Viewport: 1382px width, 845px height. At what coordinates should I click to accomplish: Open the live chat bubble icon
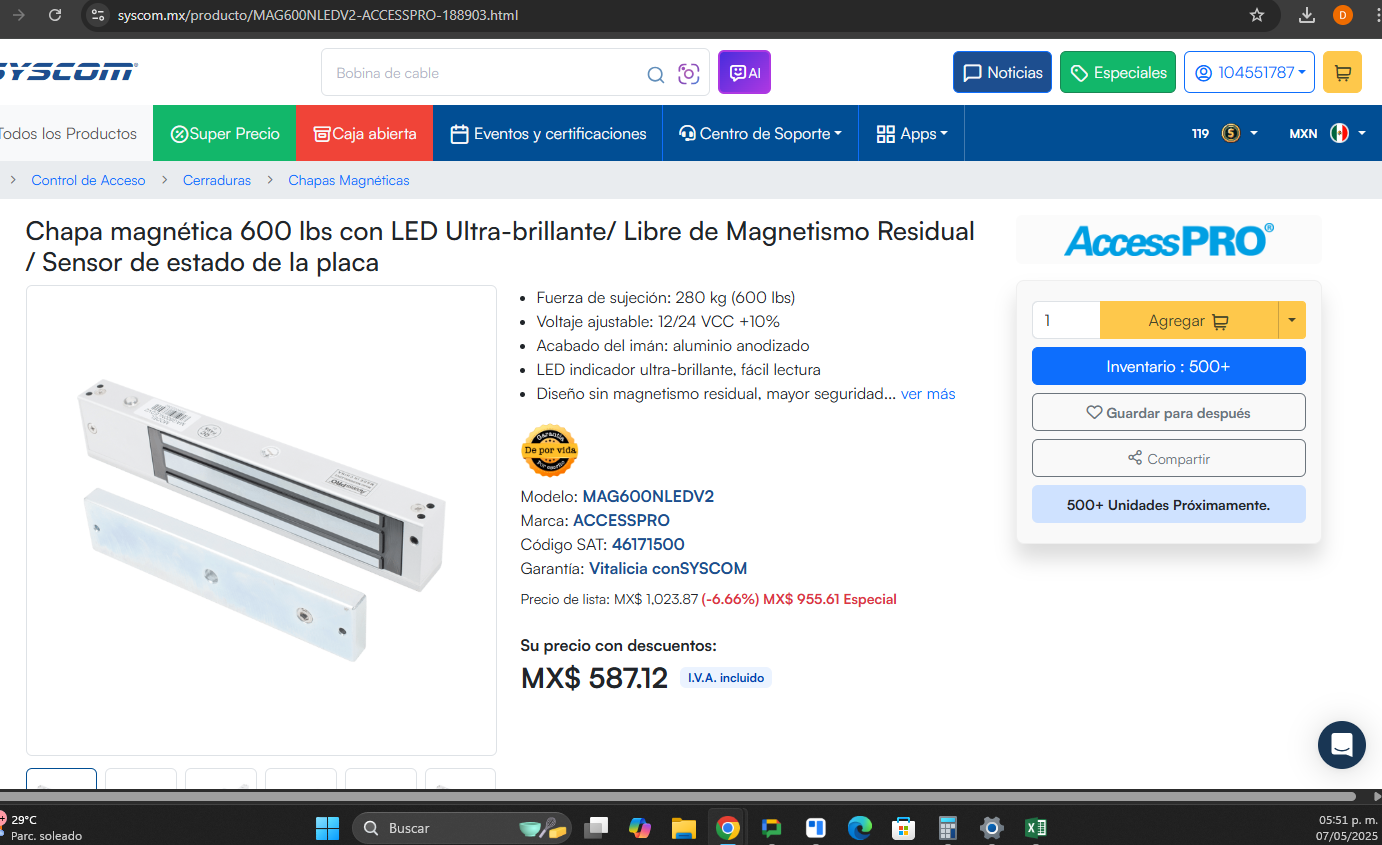[x=1341, y=745]
